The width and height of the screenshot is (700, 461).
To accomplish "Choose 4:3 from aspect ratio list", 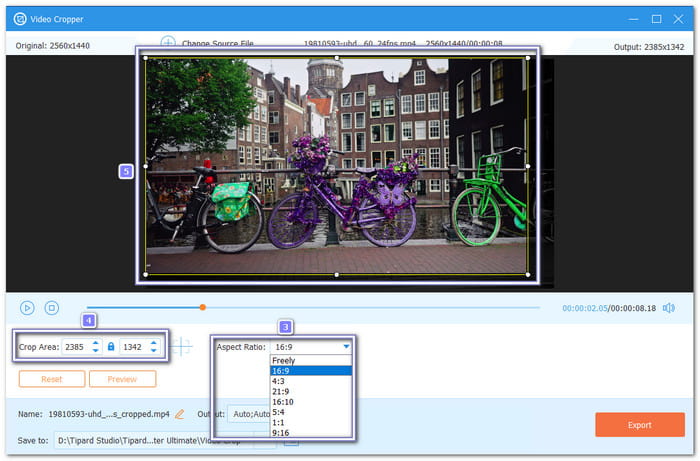I will [311, 380].
